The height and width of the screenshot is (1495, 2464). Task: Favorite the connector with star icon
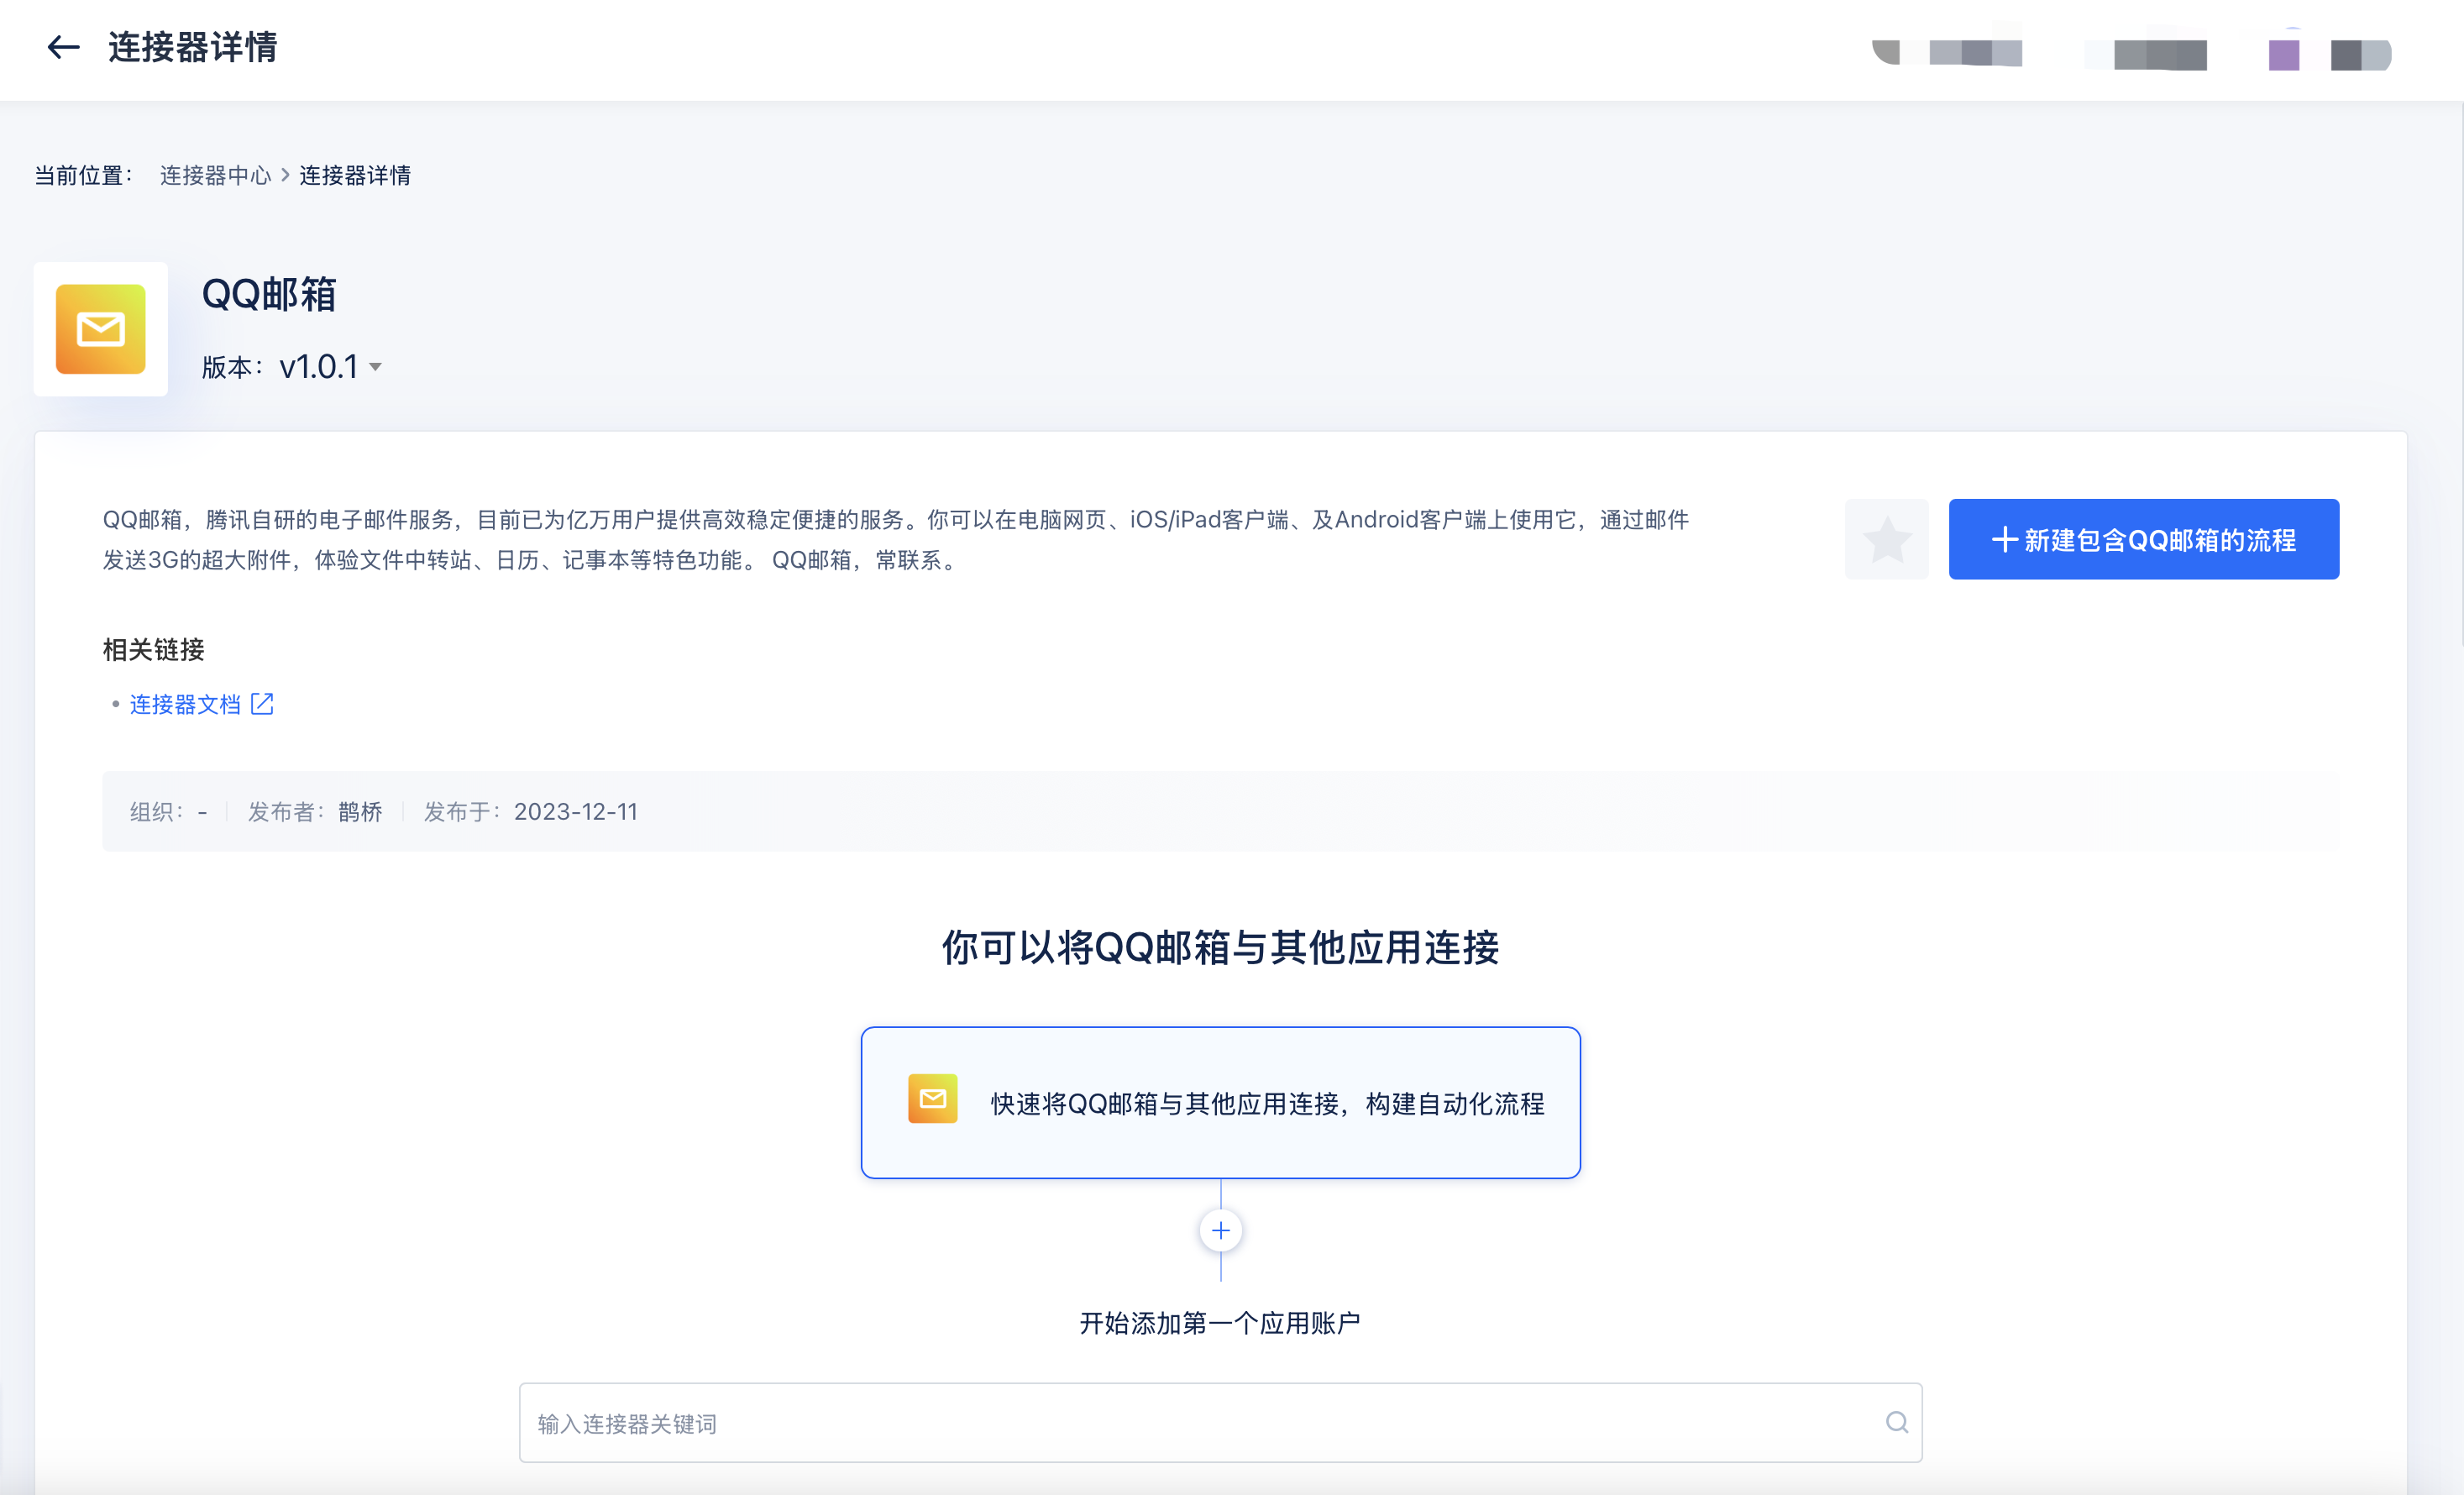pyautogui.click(x=1886, y=539)
